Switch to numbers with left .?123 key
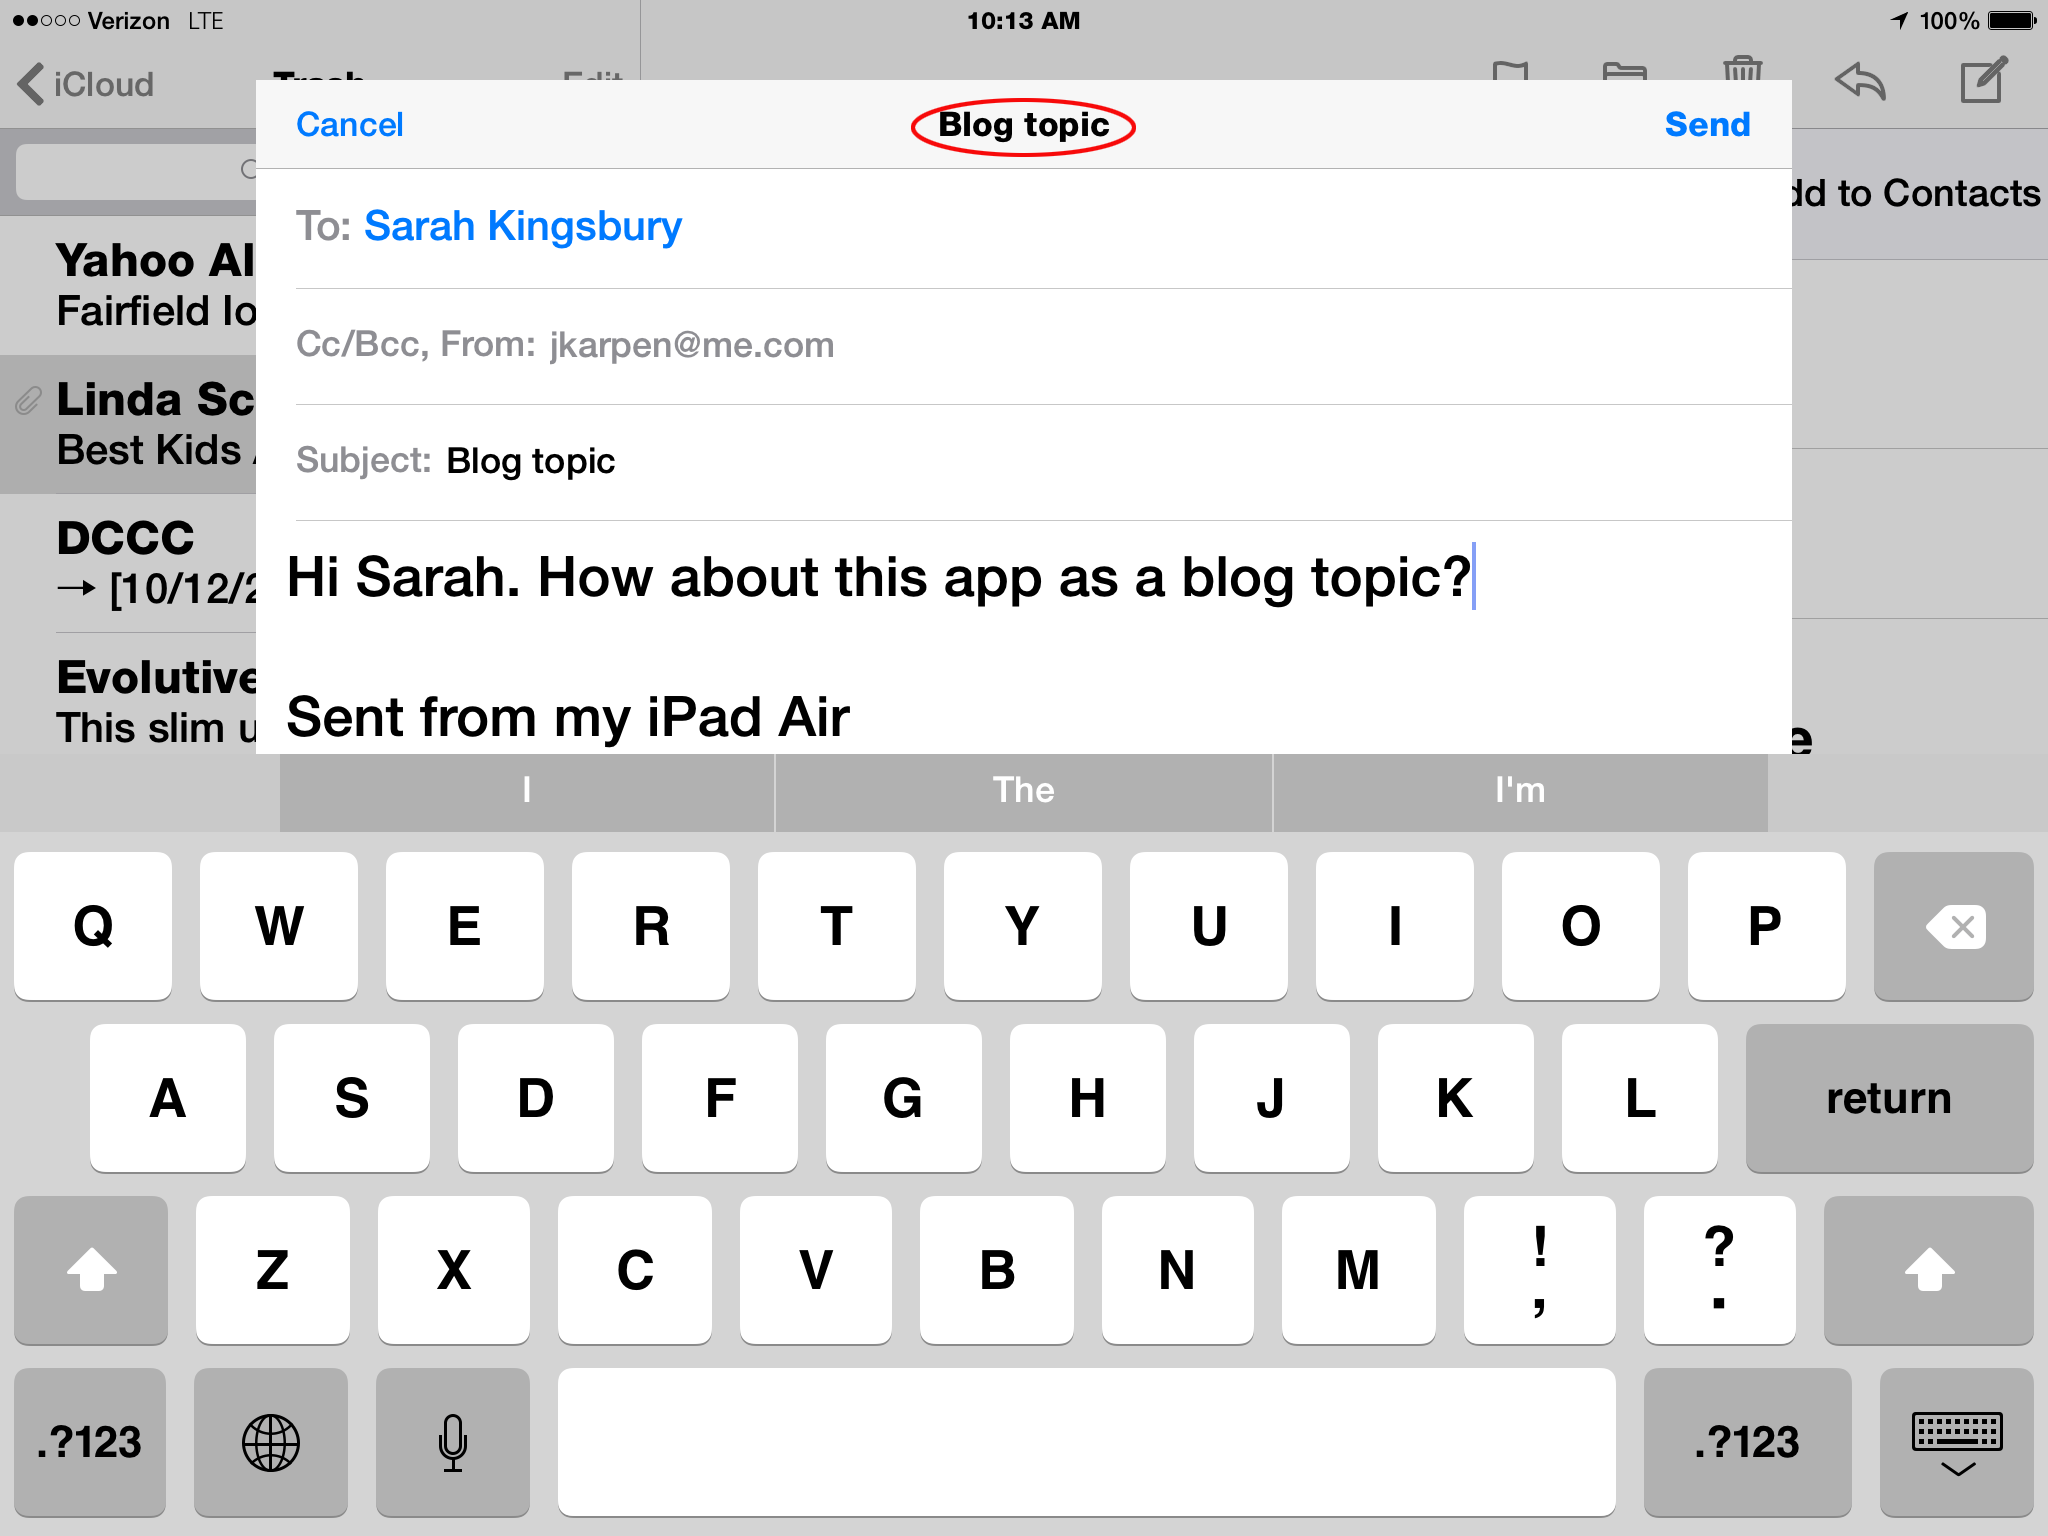 click(x=89, y=1442)
